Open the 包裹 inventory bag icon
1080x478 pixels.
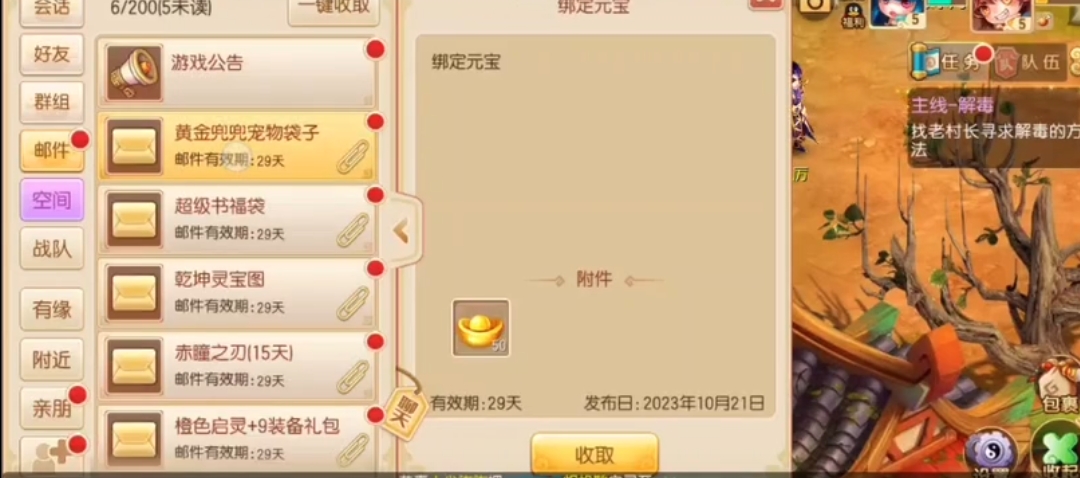tap(1059, 388)
